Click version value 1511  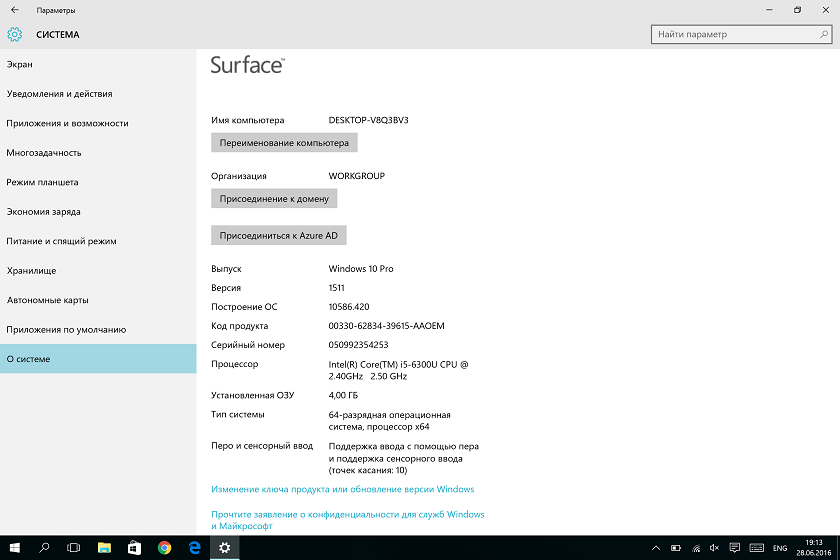(336, 288)
